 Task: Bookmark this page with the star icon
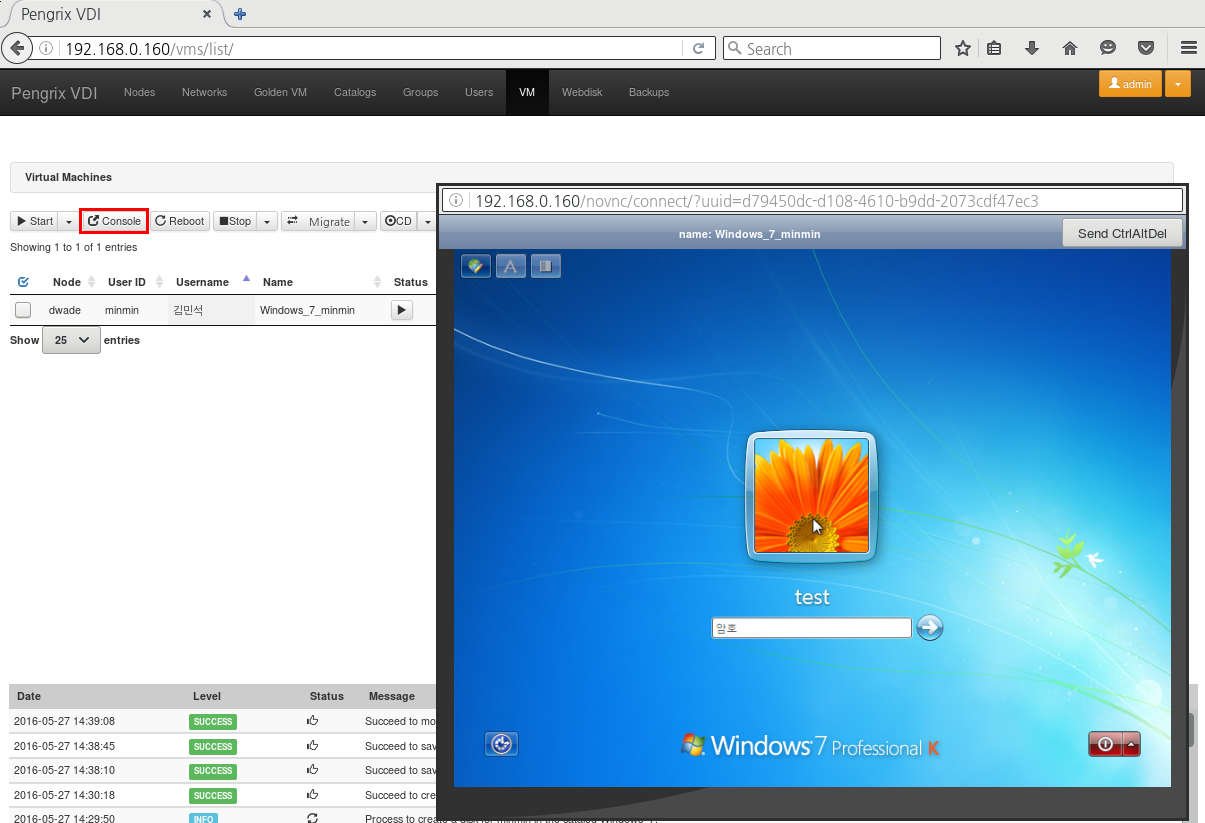click(962, 48)
